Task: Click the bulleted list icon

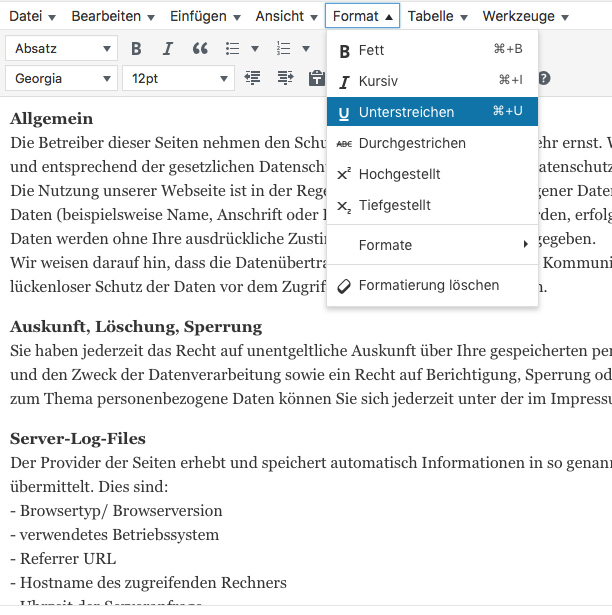Action: coord(233,49)
